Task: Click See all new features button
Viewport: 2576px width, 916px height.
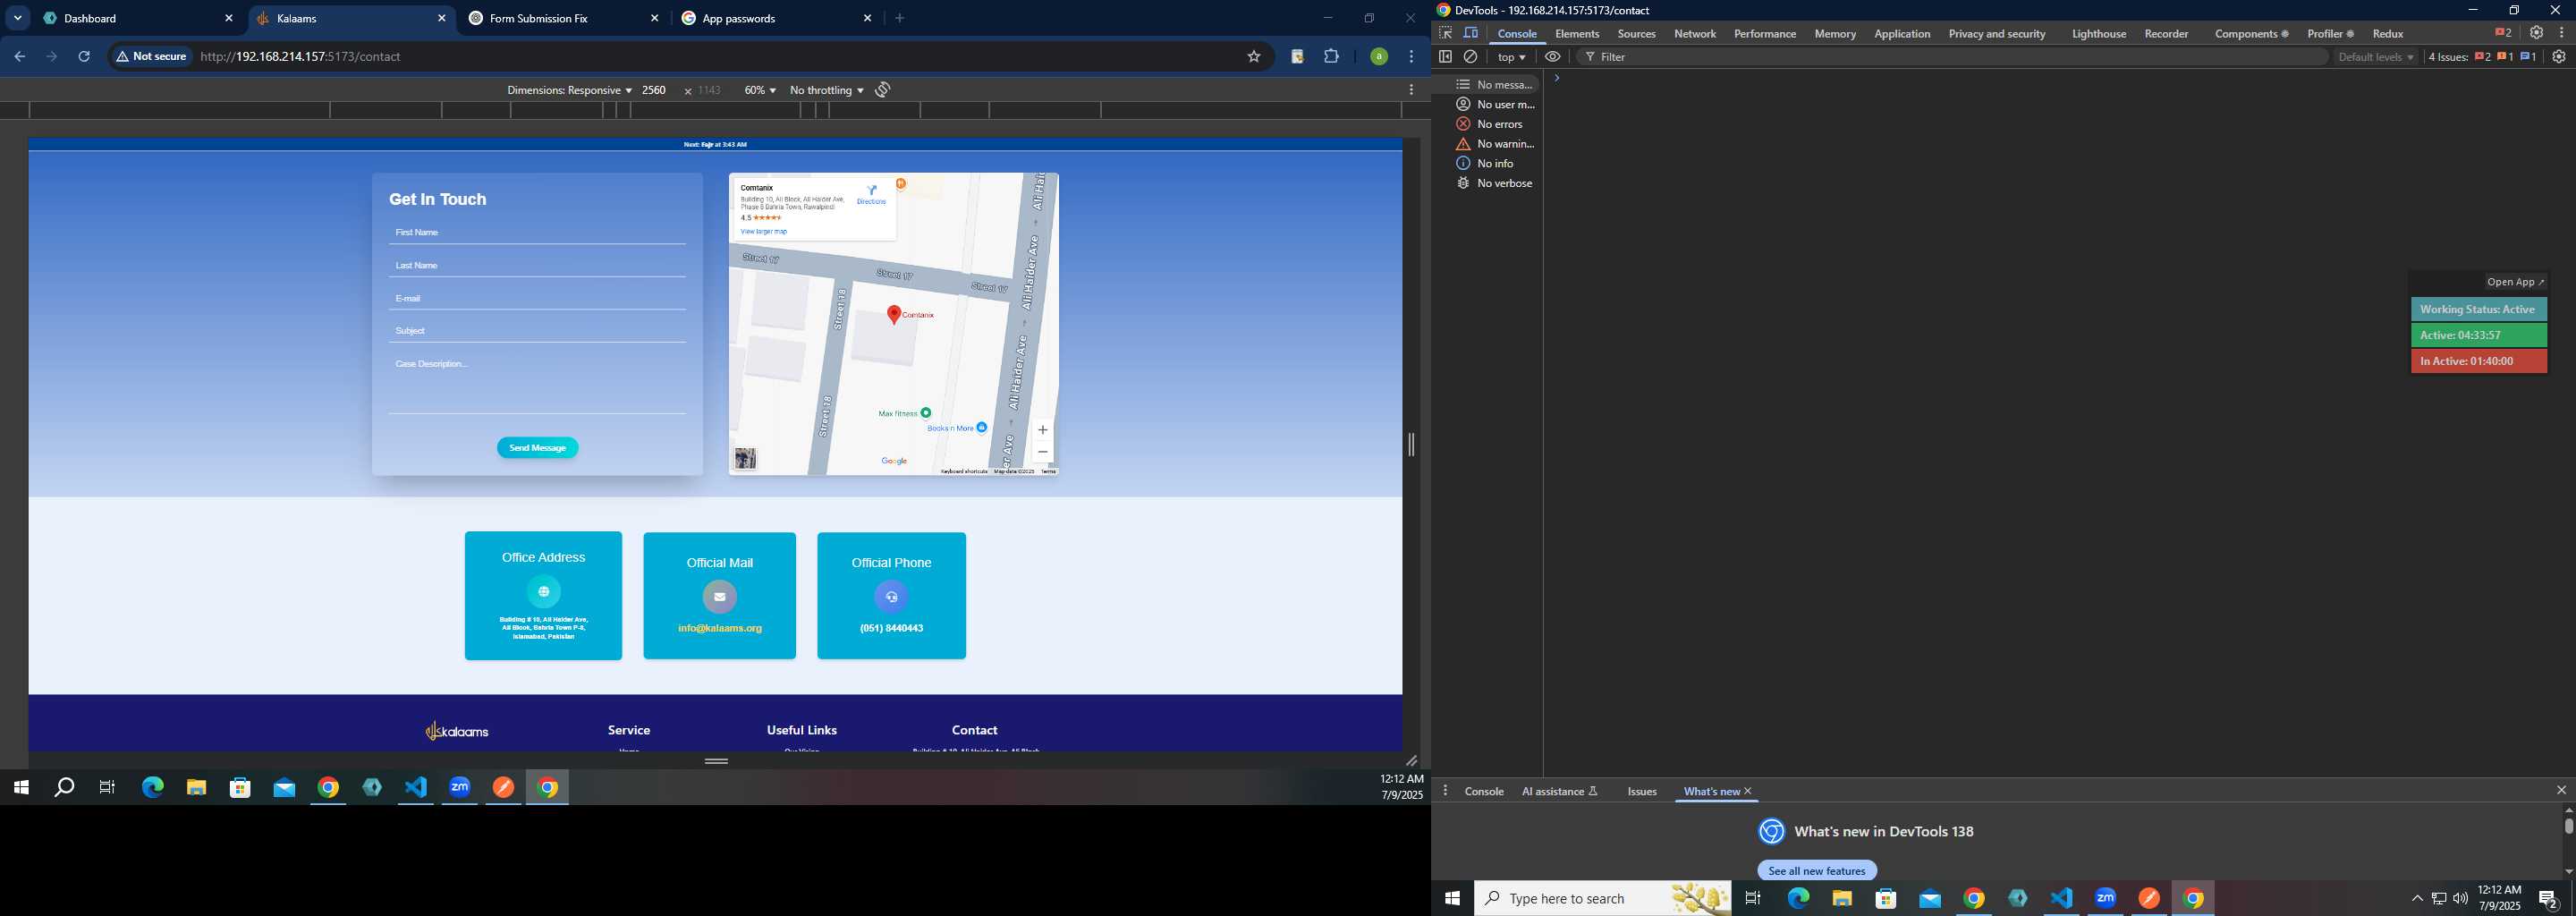Action: coord(1817,870)
